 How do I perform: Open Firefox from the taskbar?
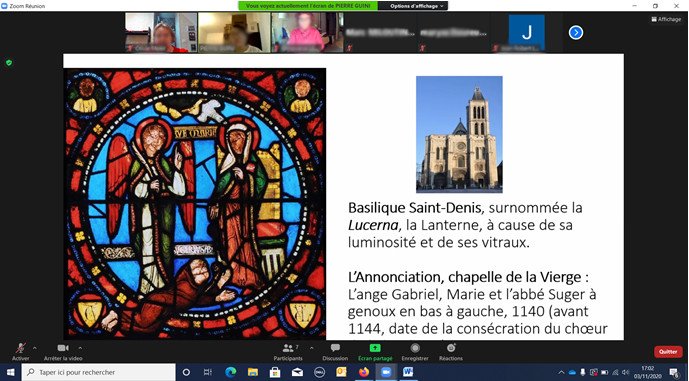click(364, 372)
